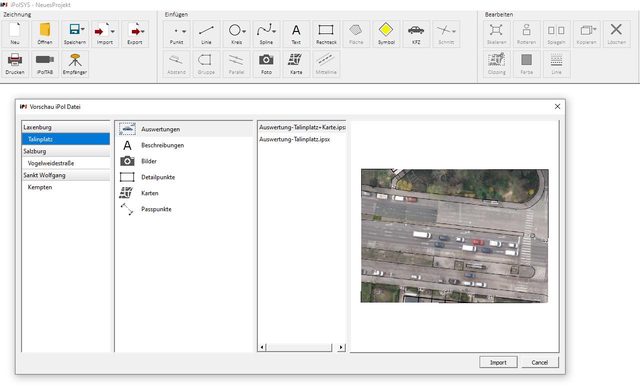
Task: Choose the Passpunkte category
Action: (x=184, y=209)
